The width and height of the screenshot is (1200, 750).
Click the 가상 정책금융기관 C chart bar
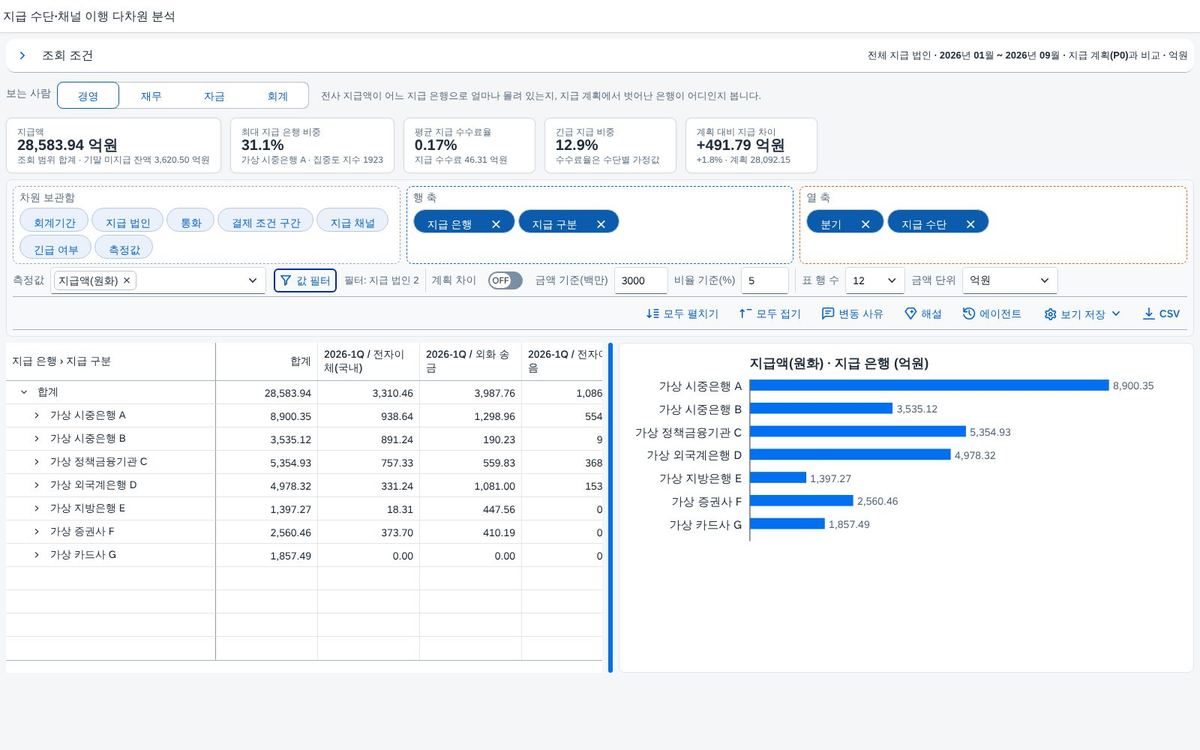click(x=858, y=431)
